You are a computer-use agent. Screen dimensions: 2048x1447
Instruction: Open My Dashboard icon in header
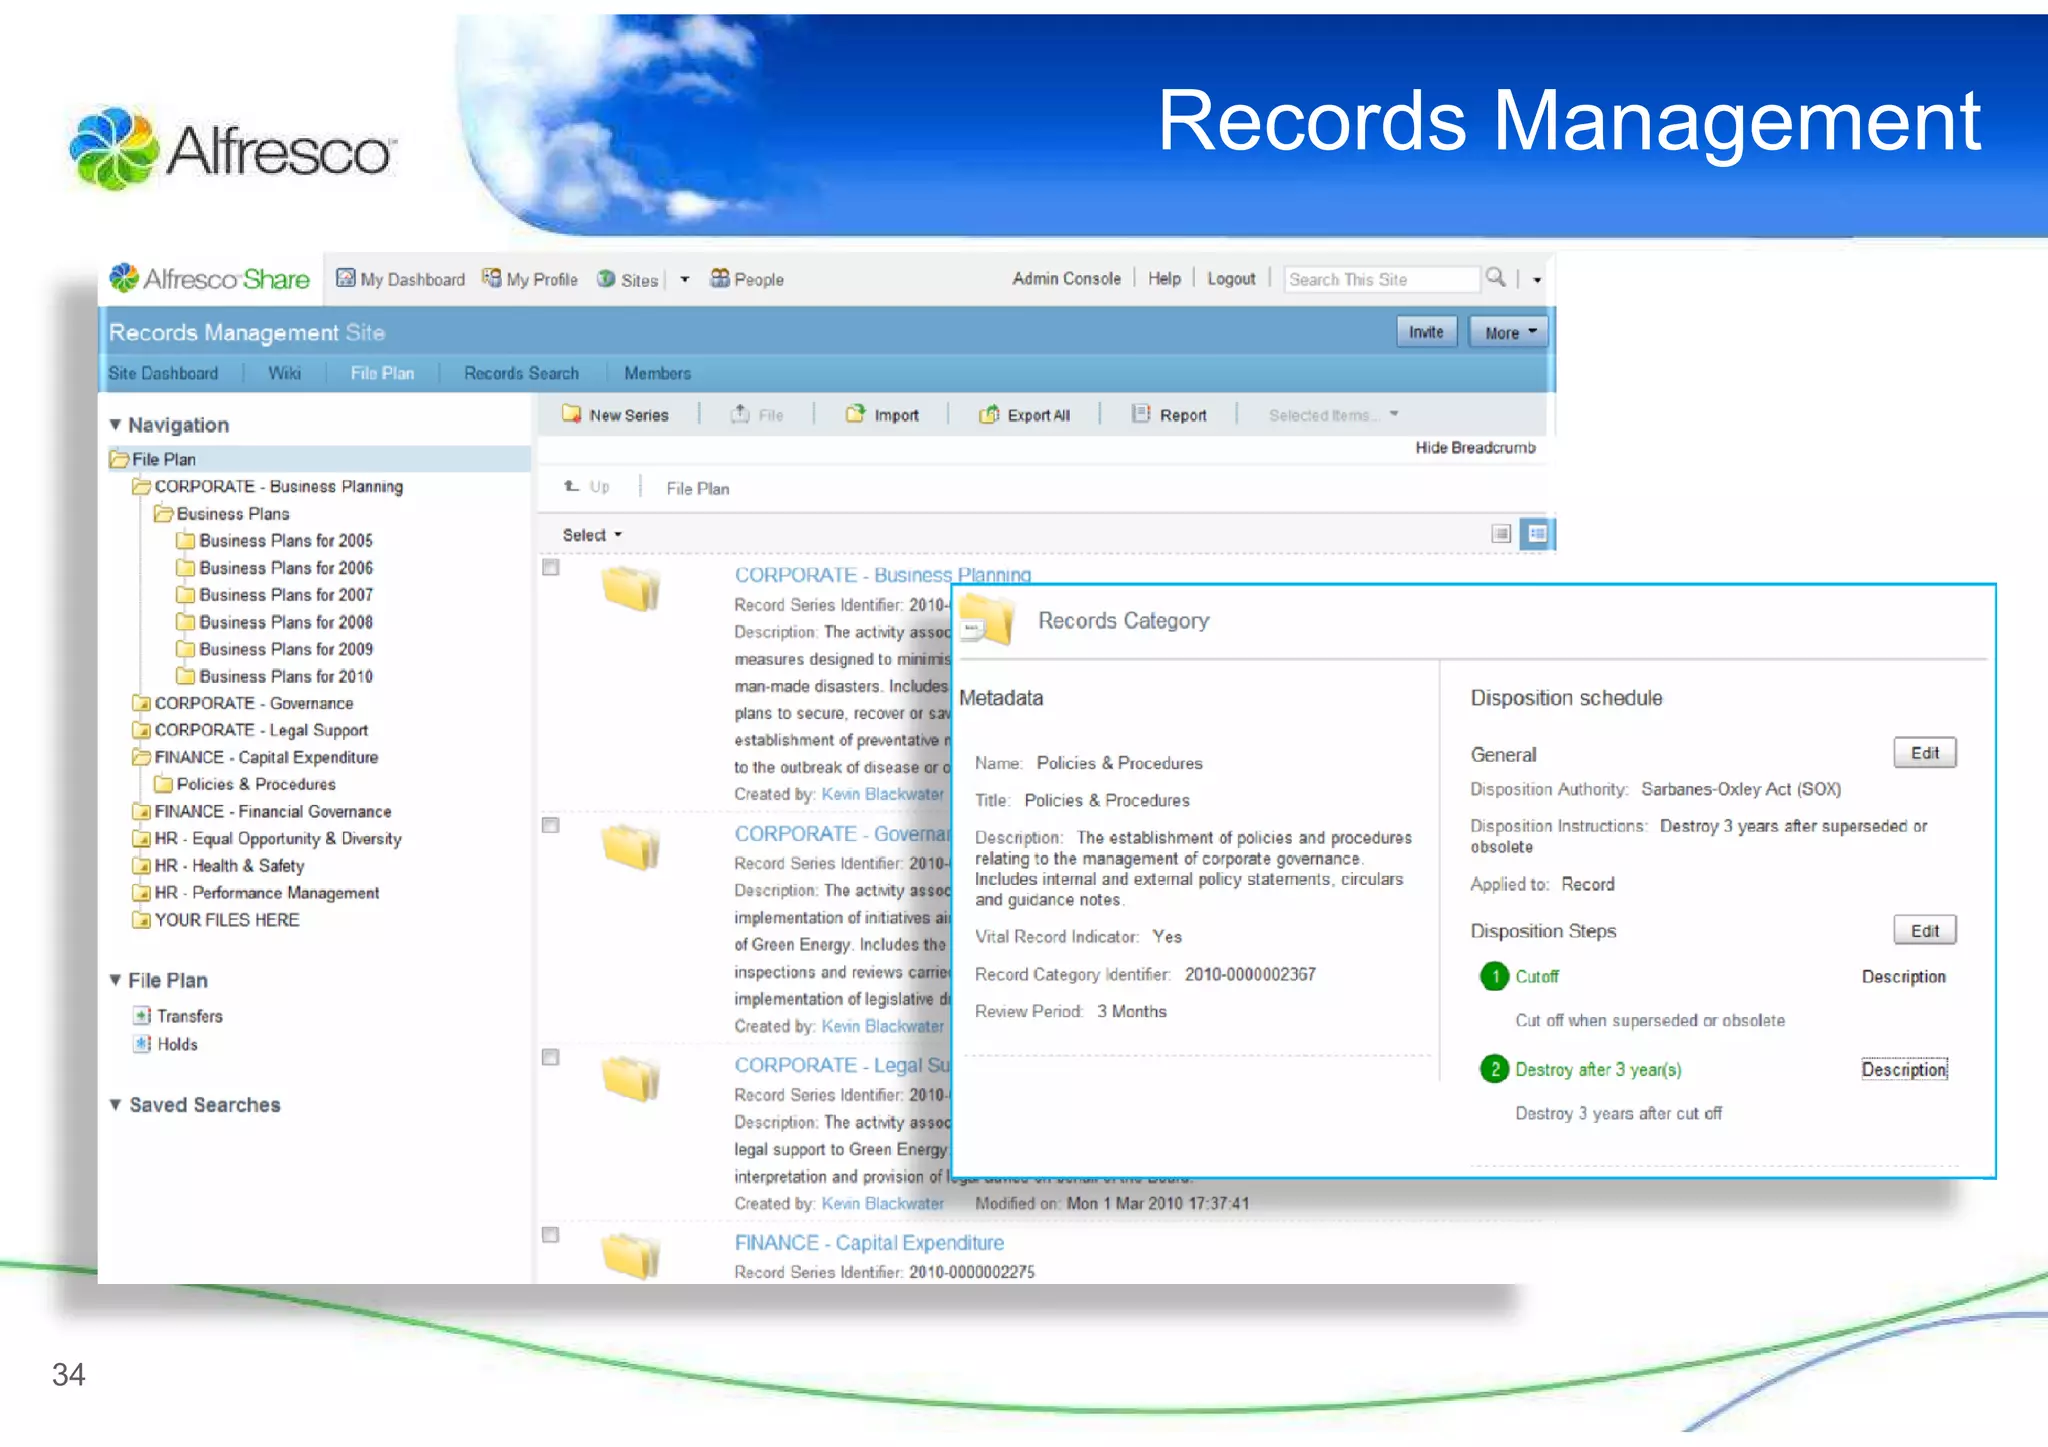[346, 278]
